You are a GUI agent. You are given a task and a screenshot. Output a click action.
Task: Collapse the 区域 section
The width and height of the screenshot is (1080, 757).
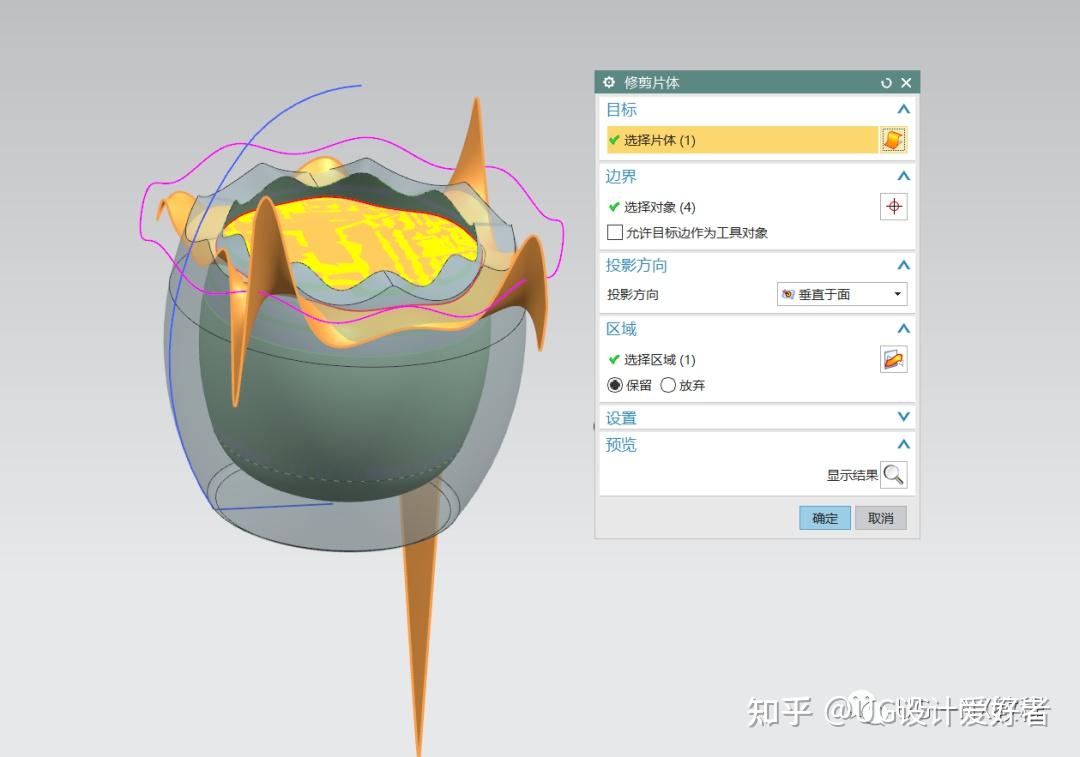(903, 328)
